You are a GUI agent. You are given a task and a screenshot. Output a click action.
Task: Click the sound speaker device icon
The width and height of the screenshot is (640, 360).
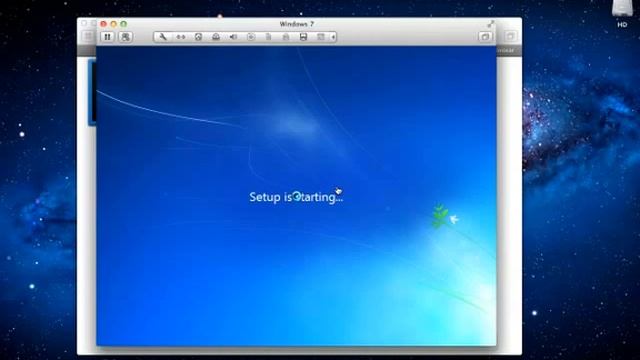233,37
